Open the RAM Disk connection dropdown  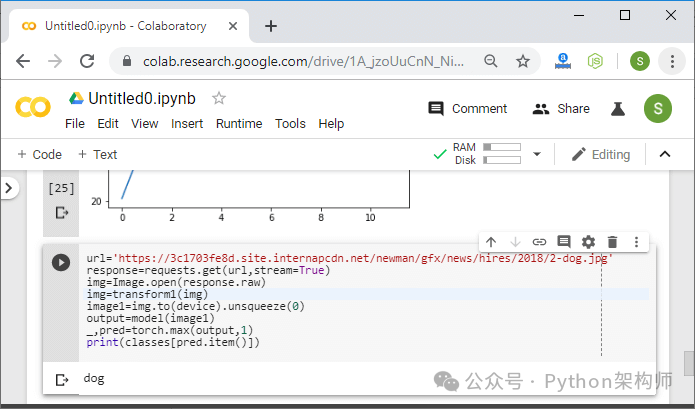click(537, 154)
